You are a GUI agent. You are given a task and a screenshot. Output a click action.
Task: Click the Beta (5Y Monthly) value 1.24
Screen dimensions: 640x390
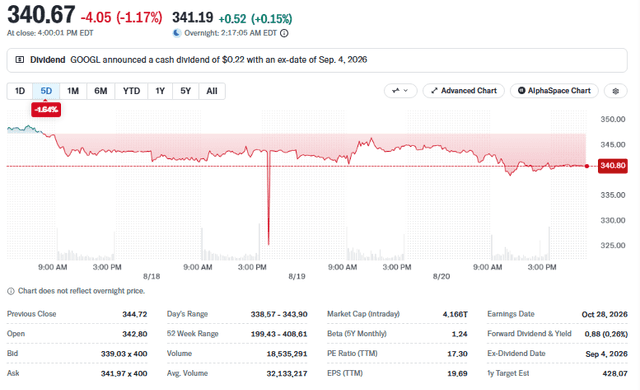459,334
